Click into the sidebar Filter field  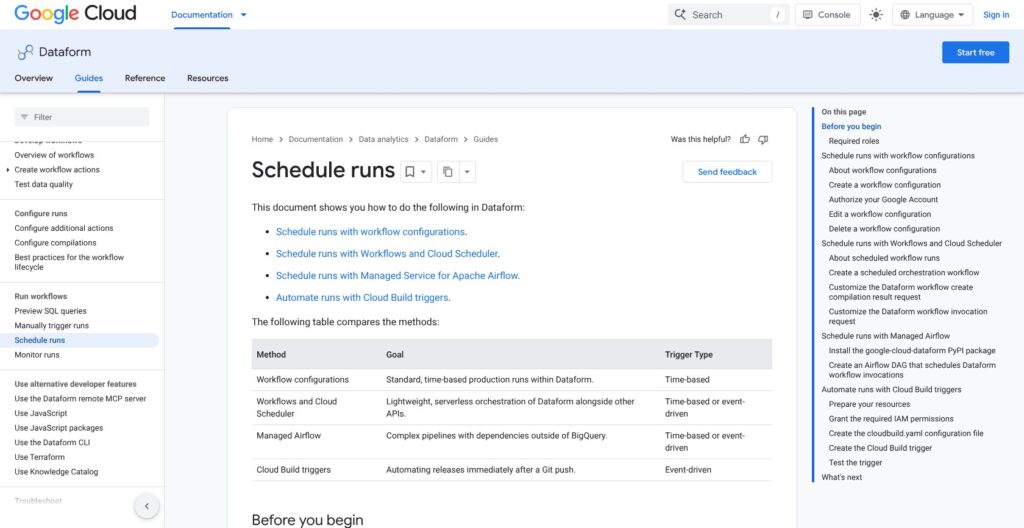click(82, 117)
